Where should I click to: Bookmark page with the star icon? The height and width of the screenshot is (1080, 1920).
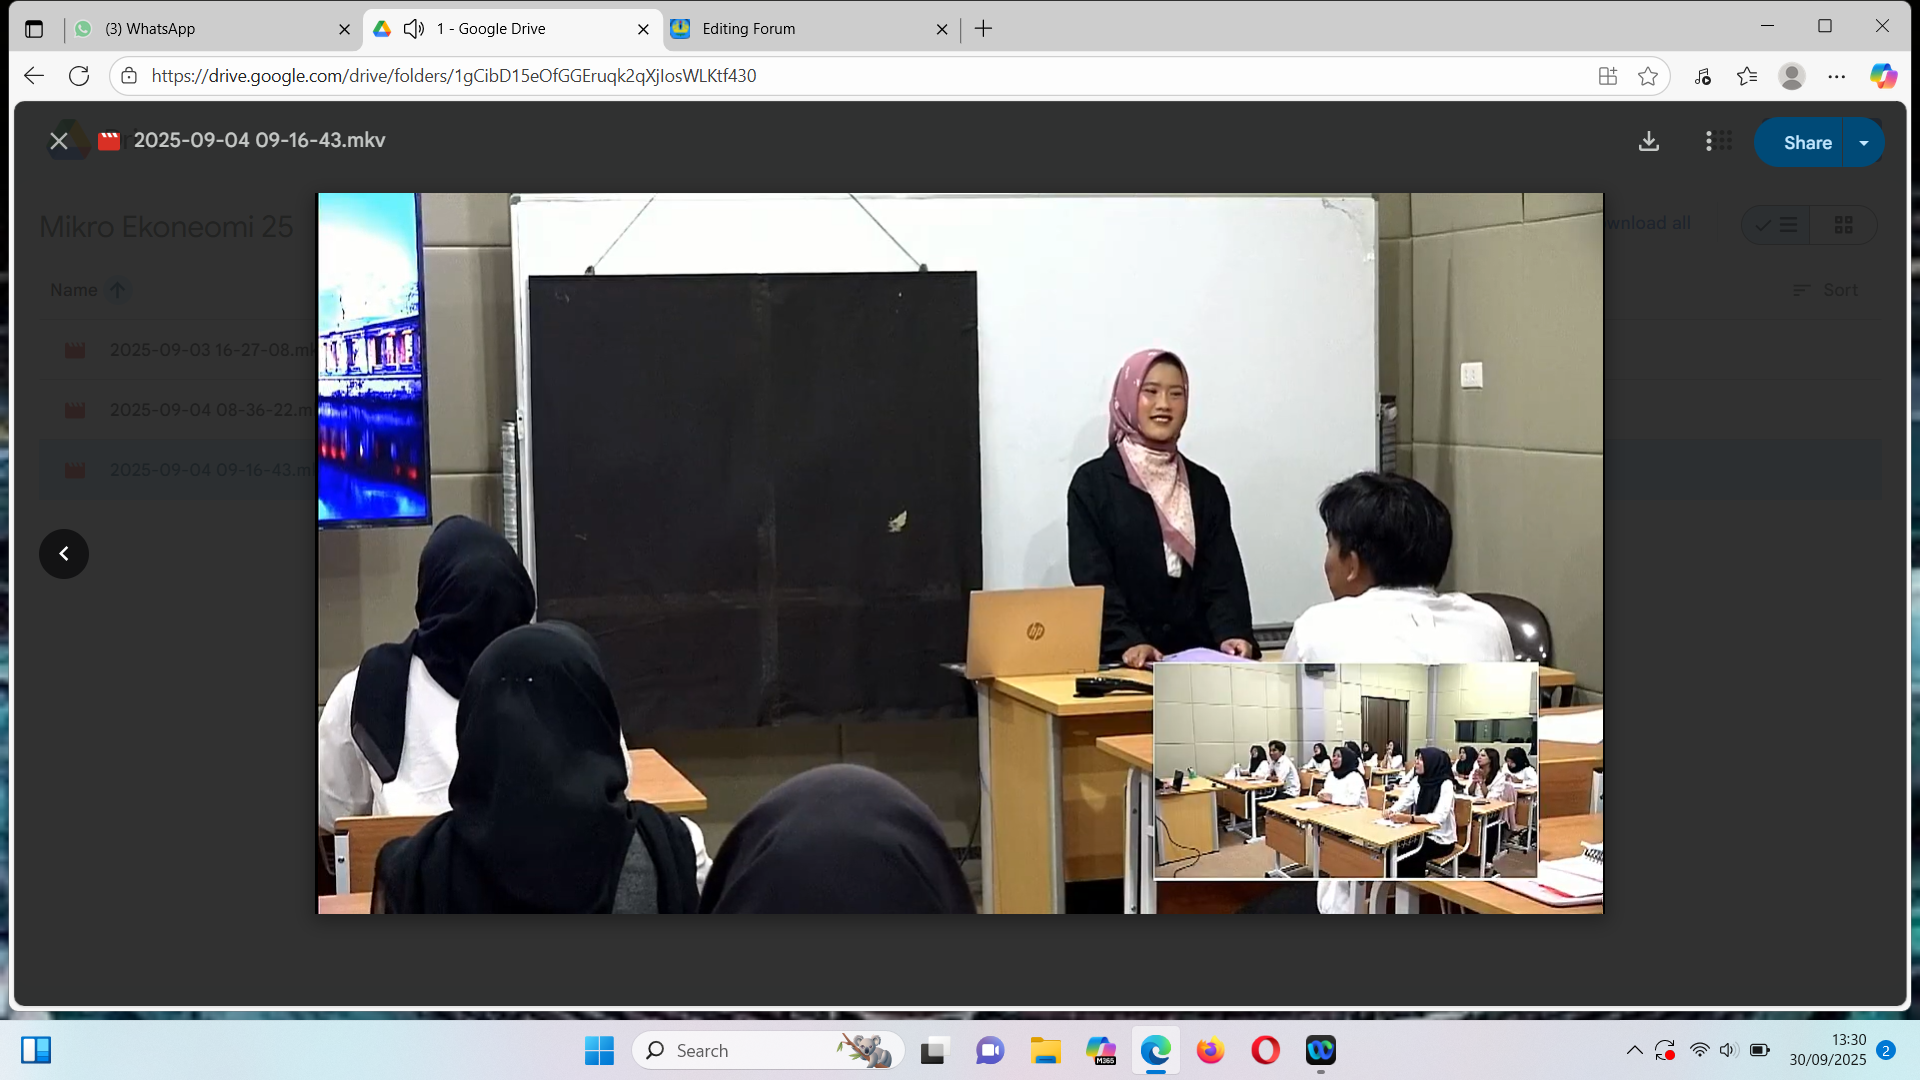click(1648, 76)
